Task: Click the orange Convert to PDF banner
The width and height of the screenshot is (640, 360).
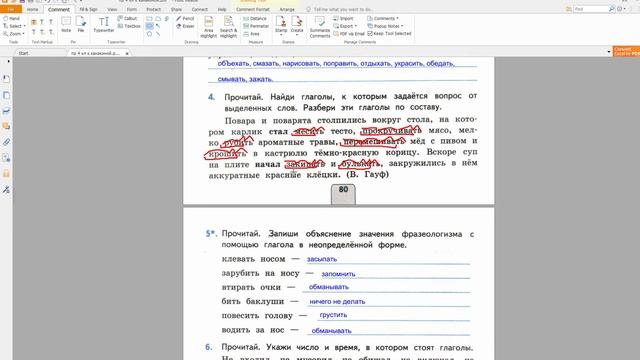Action: (626, 51)
